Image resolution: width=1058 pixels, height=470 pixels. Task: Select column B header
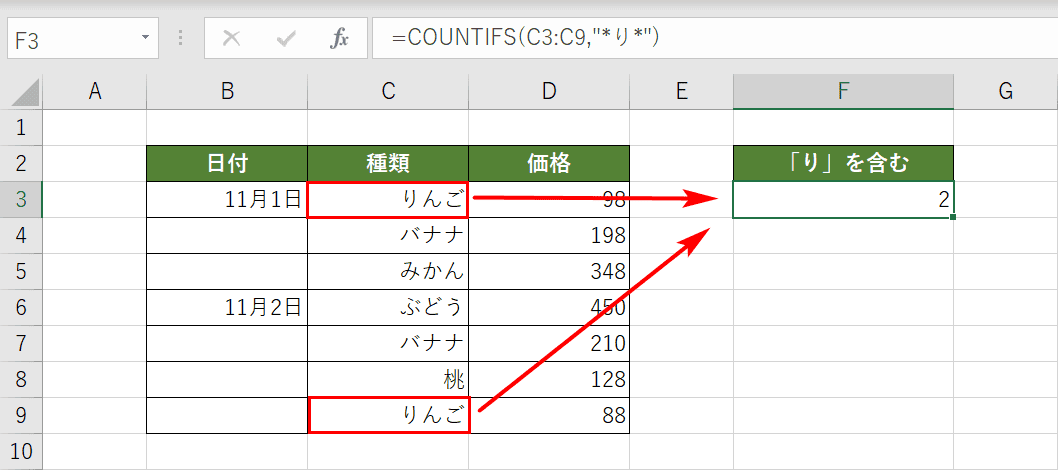coord(227,91)
